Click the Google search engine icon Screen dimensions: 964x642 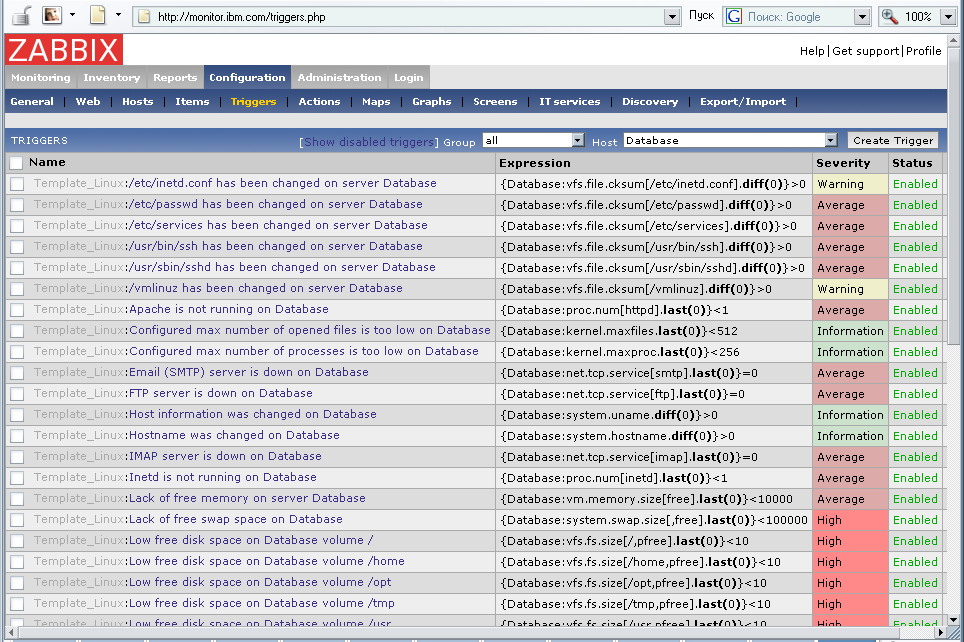[734, 16]
